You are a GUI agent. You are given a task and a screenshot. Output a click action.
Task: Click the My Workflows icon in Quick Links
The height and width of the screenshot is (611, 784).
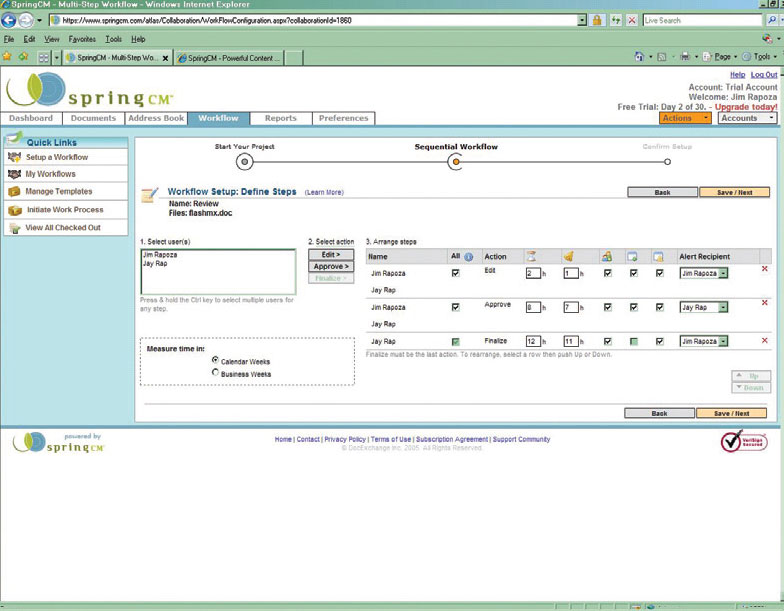click(x=15, y=174)
